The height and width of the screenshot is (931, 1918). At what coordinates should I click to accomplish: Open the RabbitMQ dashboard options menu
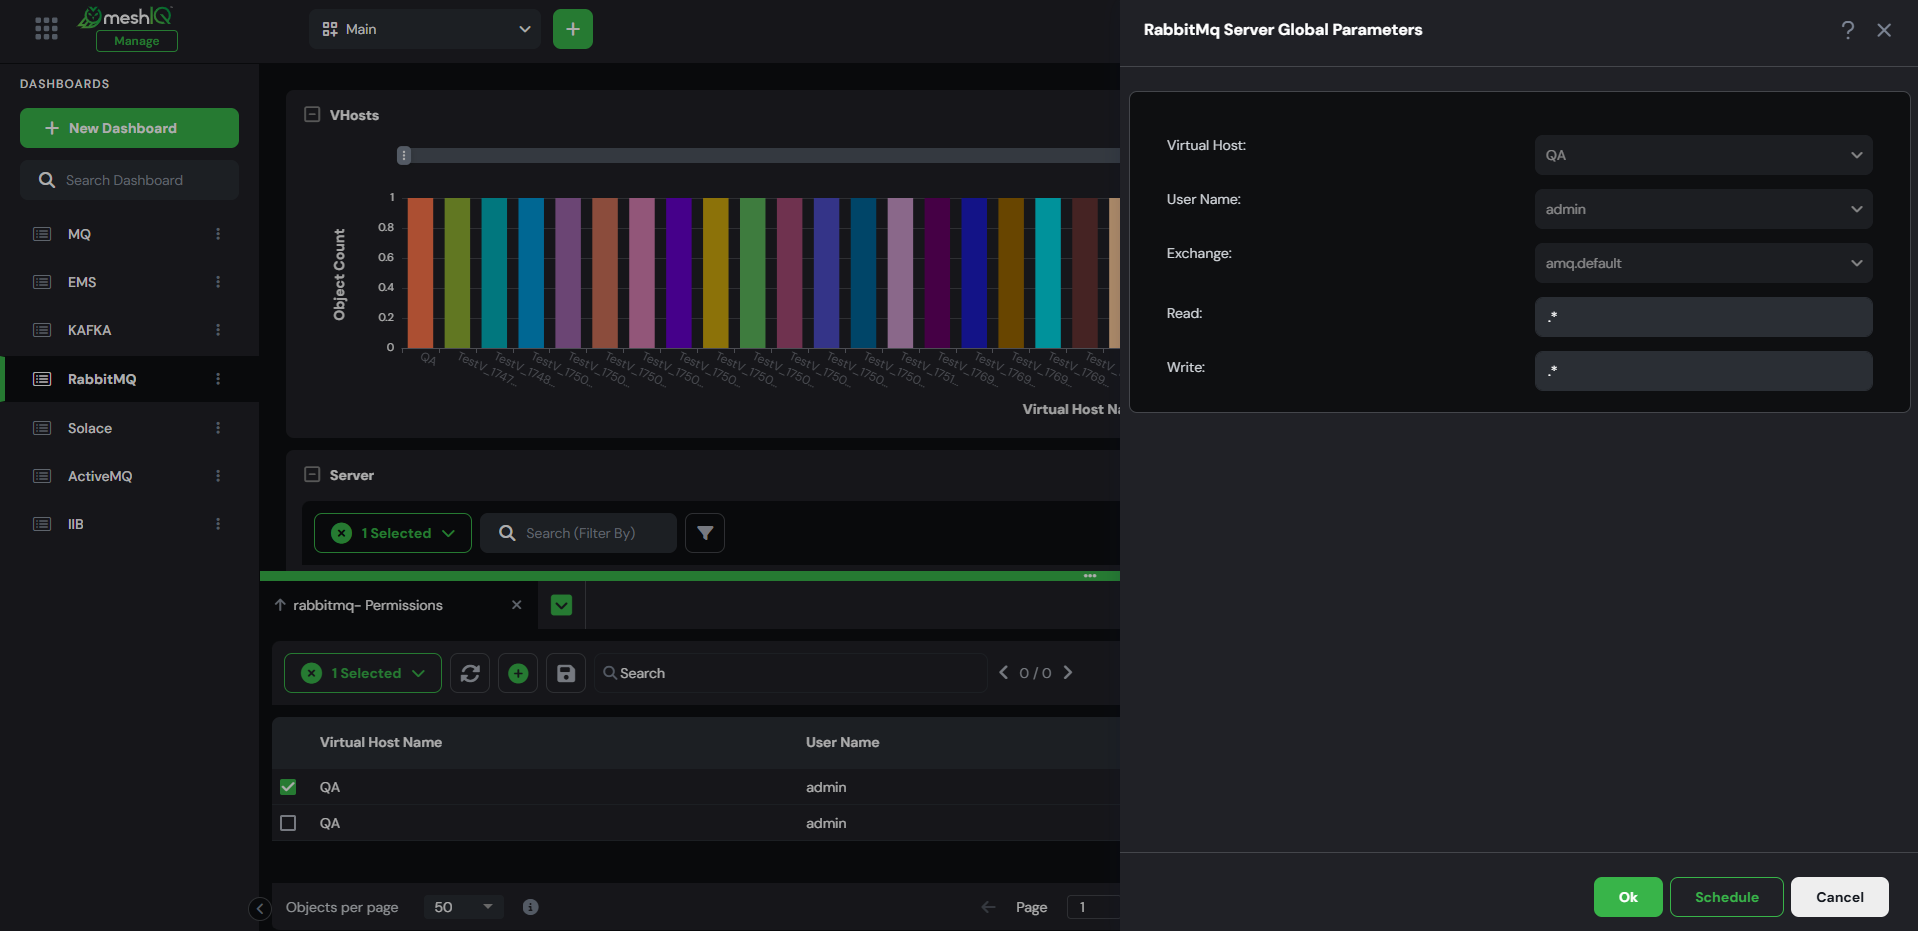[x=218, y=379]
